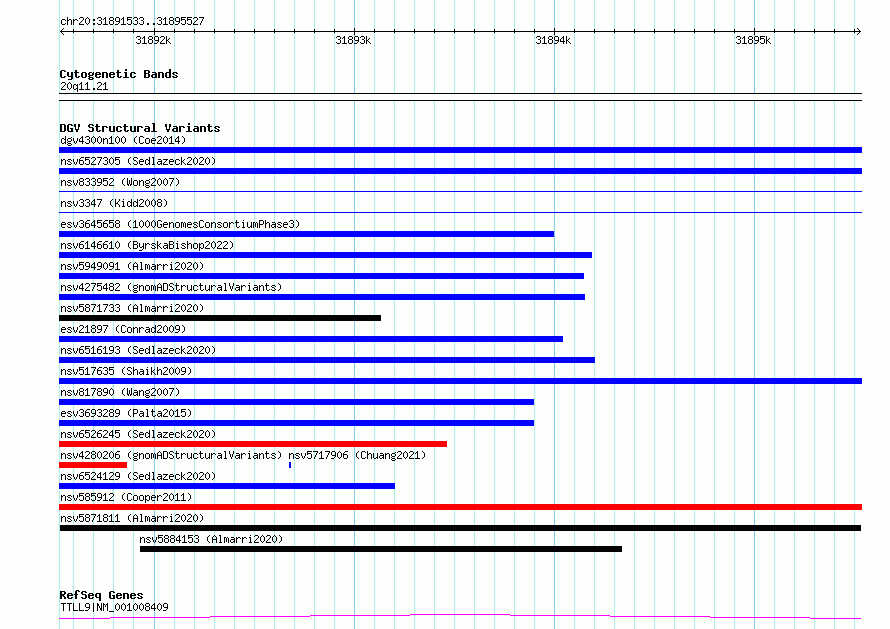Open the nsv5871811 (Almarri2020) label
This screenshot has width=890, height=629.
point(132,518)
